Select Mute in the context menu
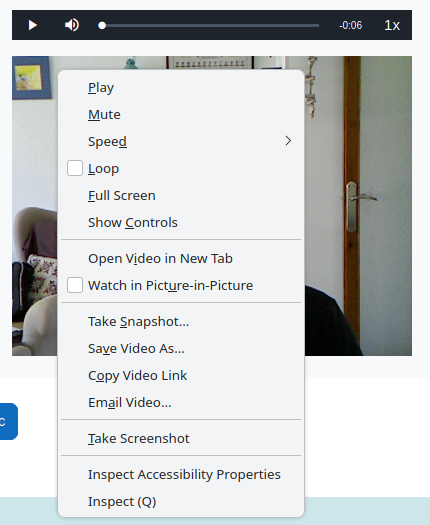This screenshot has height=525, width=430. pos(181,115)
